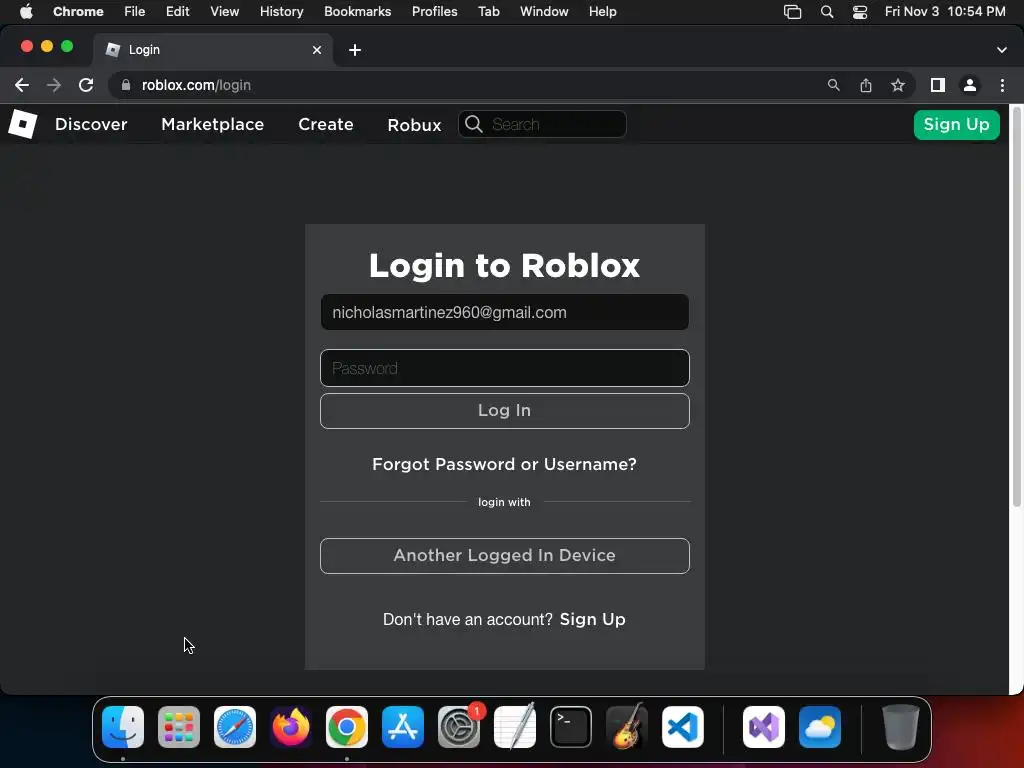Viewport: 1024px width, 768px height.
Task: Open the Edit menu
Action: click(178, 12)
